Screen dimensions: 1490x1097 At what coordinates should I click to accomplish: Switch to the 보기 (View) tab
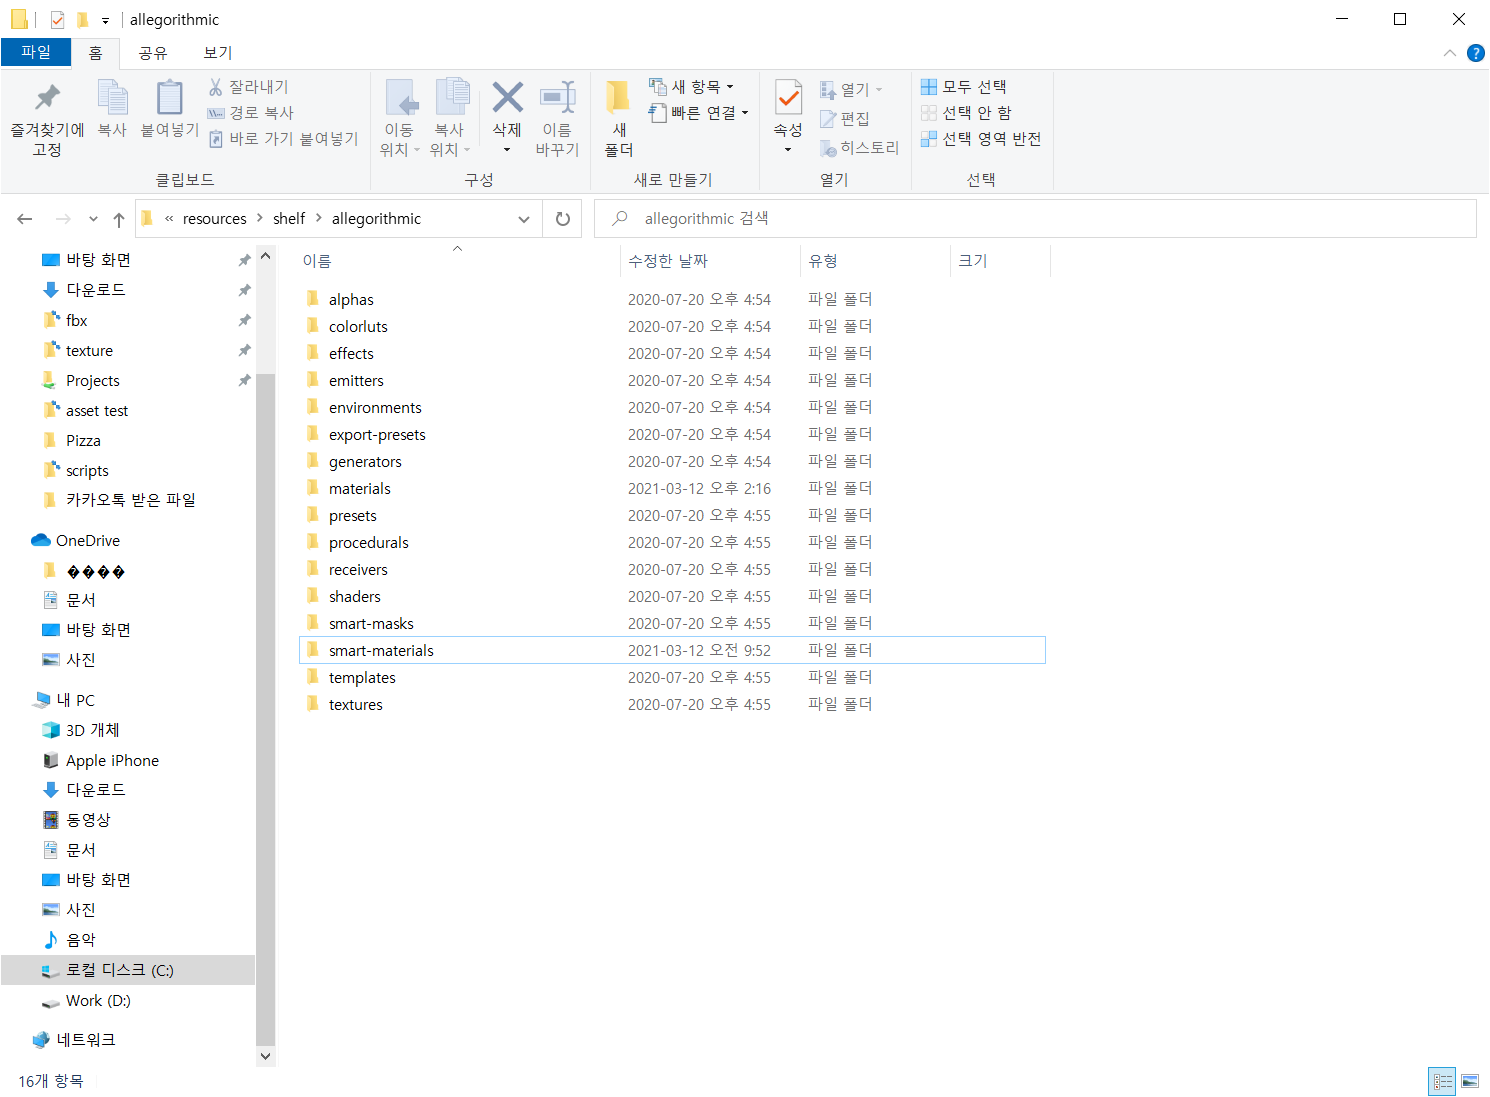pos(218,53)
